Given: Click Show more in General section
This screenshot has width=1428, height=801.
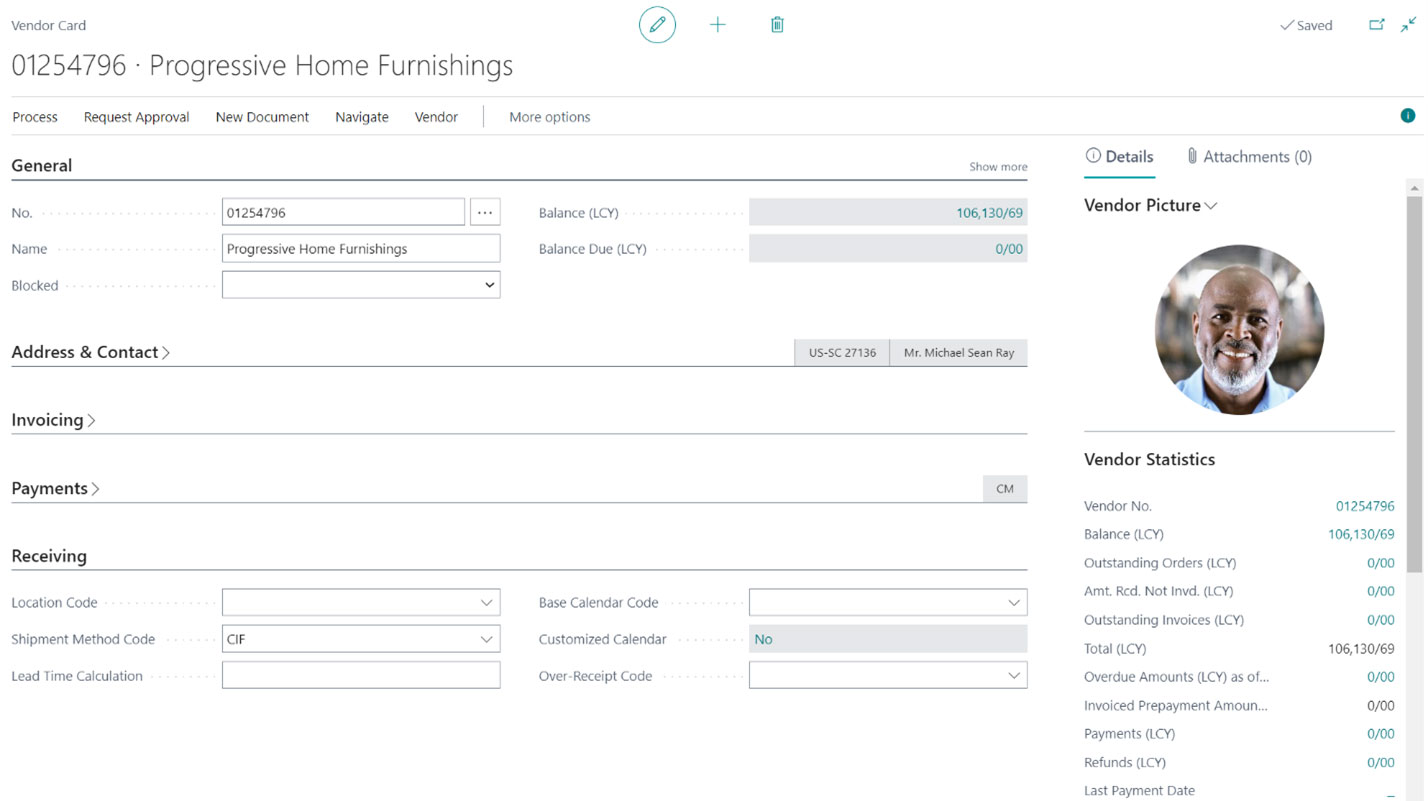Looking at the screenshot, I should (x=997, y=167).
